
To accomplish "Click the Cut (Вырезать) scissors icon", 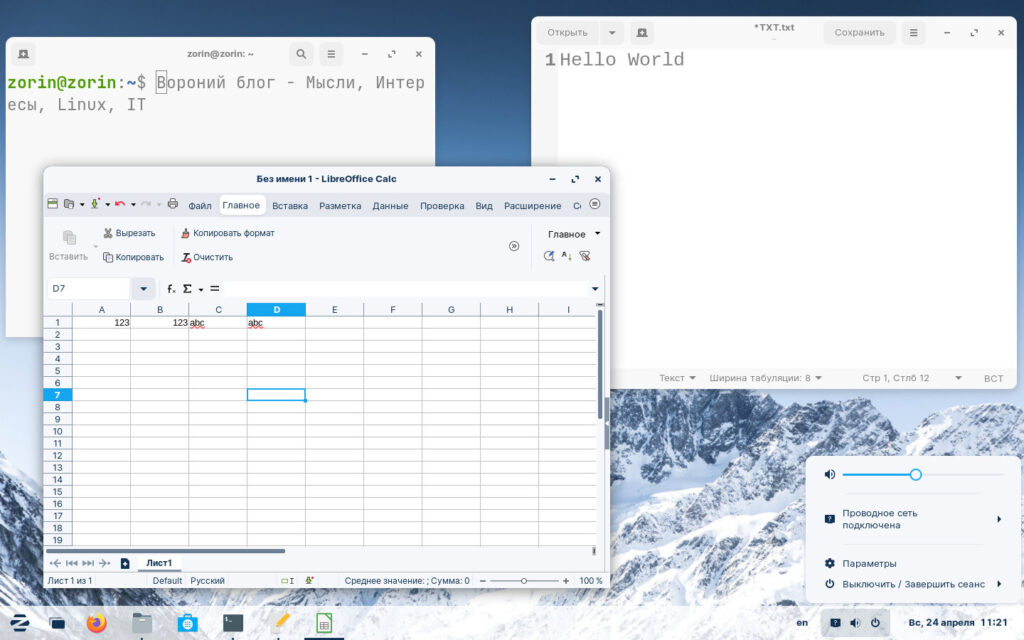I will (108, 233).
